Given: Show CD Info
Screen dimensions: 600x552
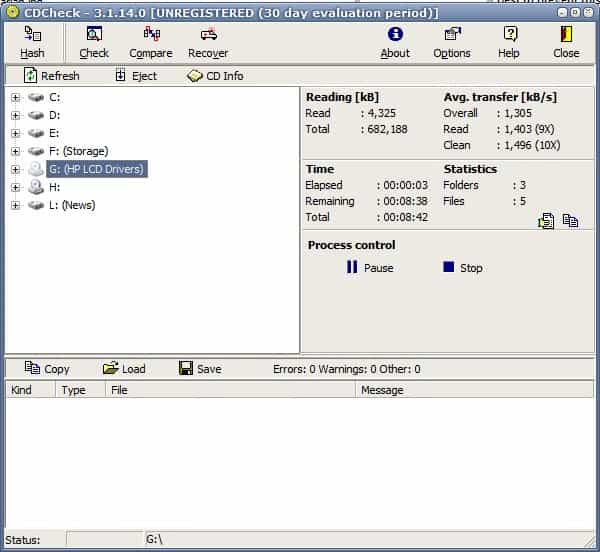Looking at the screenshot, I should 215,76.
